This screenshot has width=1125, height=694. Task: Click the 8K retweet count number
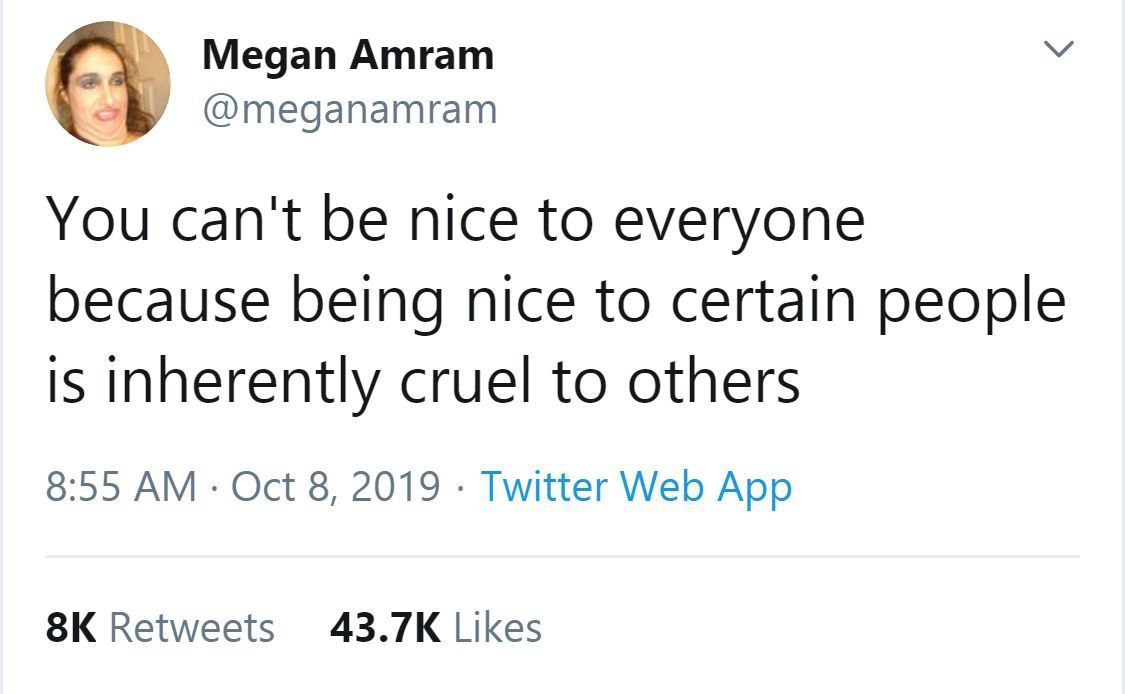tap(71, 628)
